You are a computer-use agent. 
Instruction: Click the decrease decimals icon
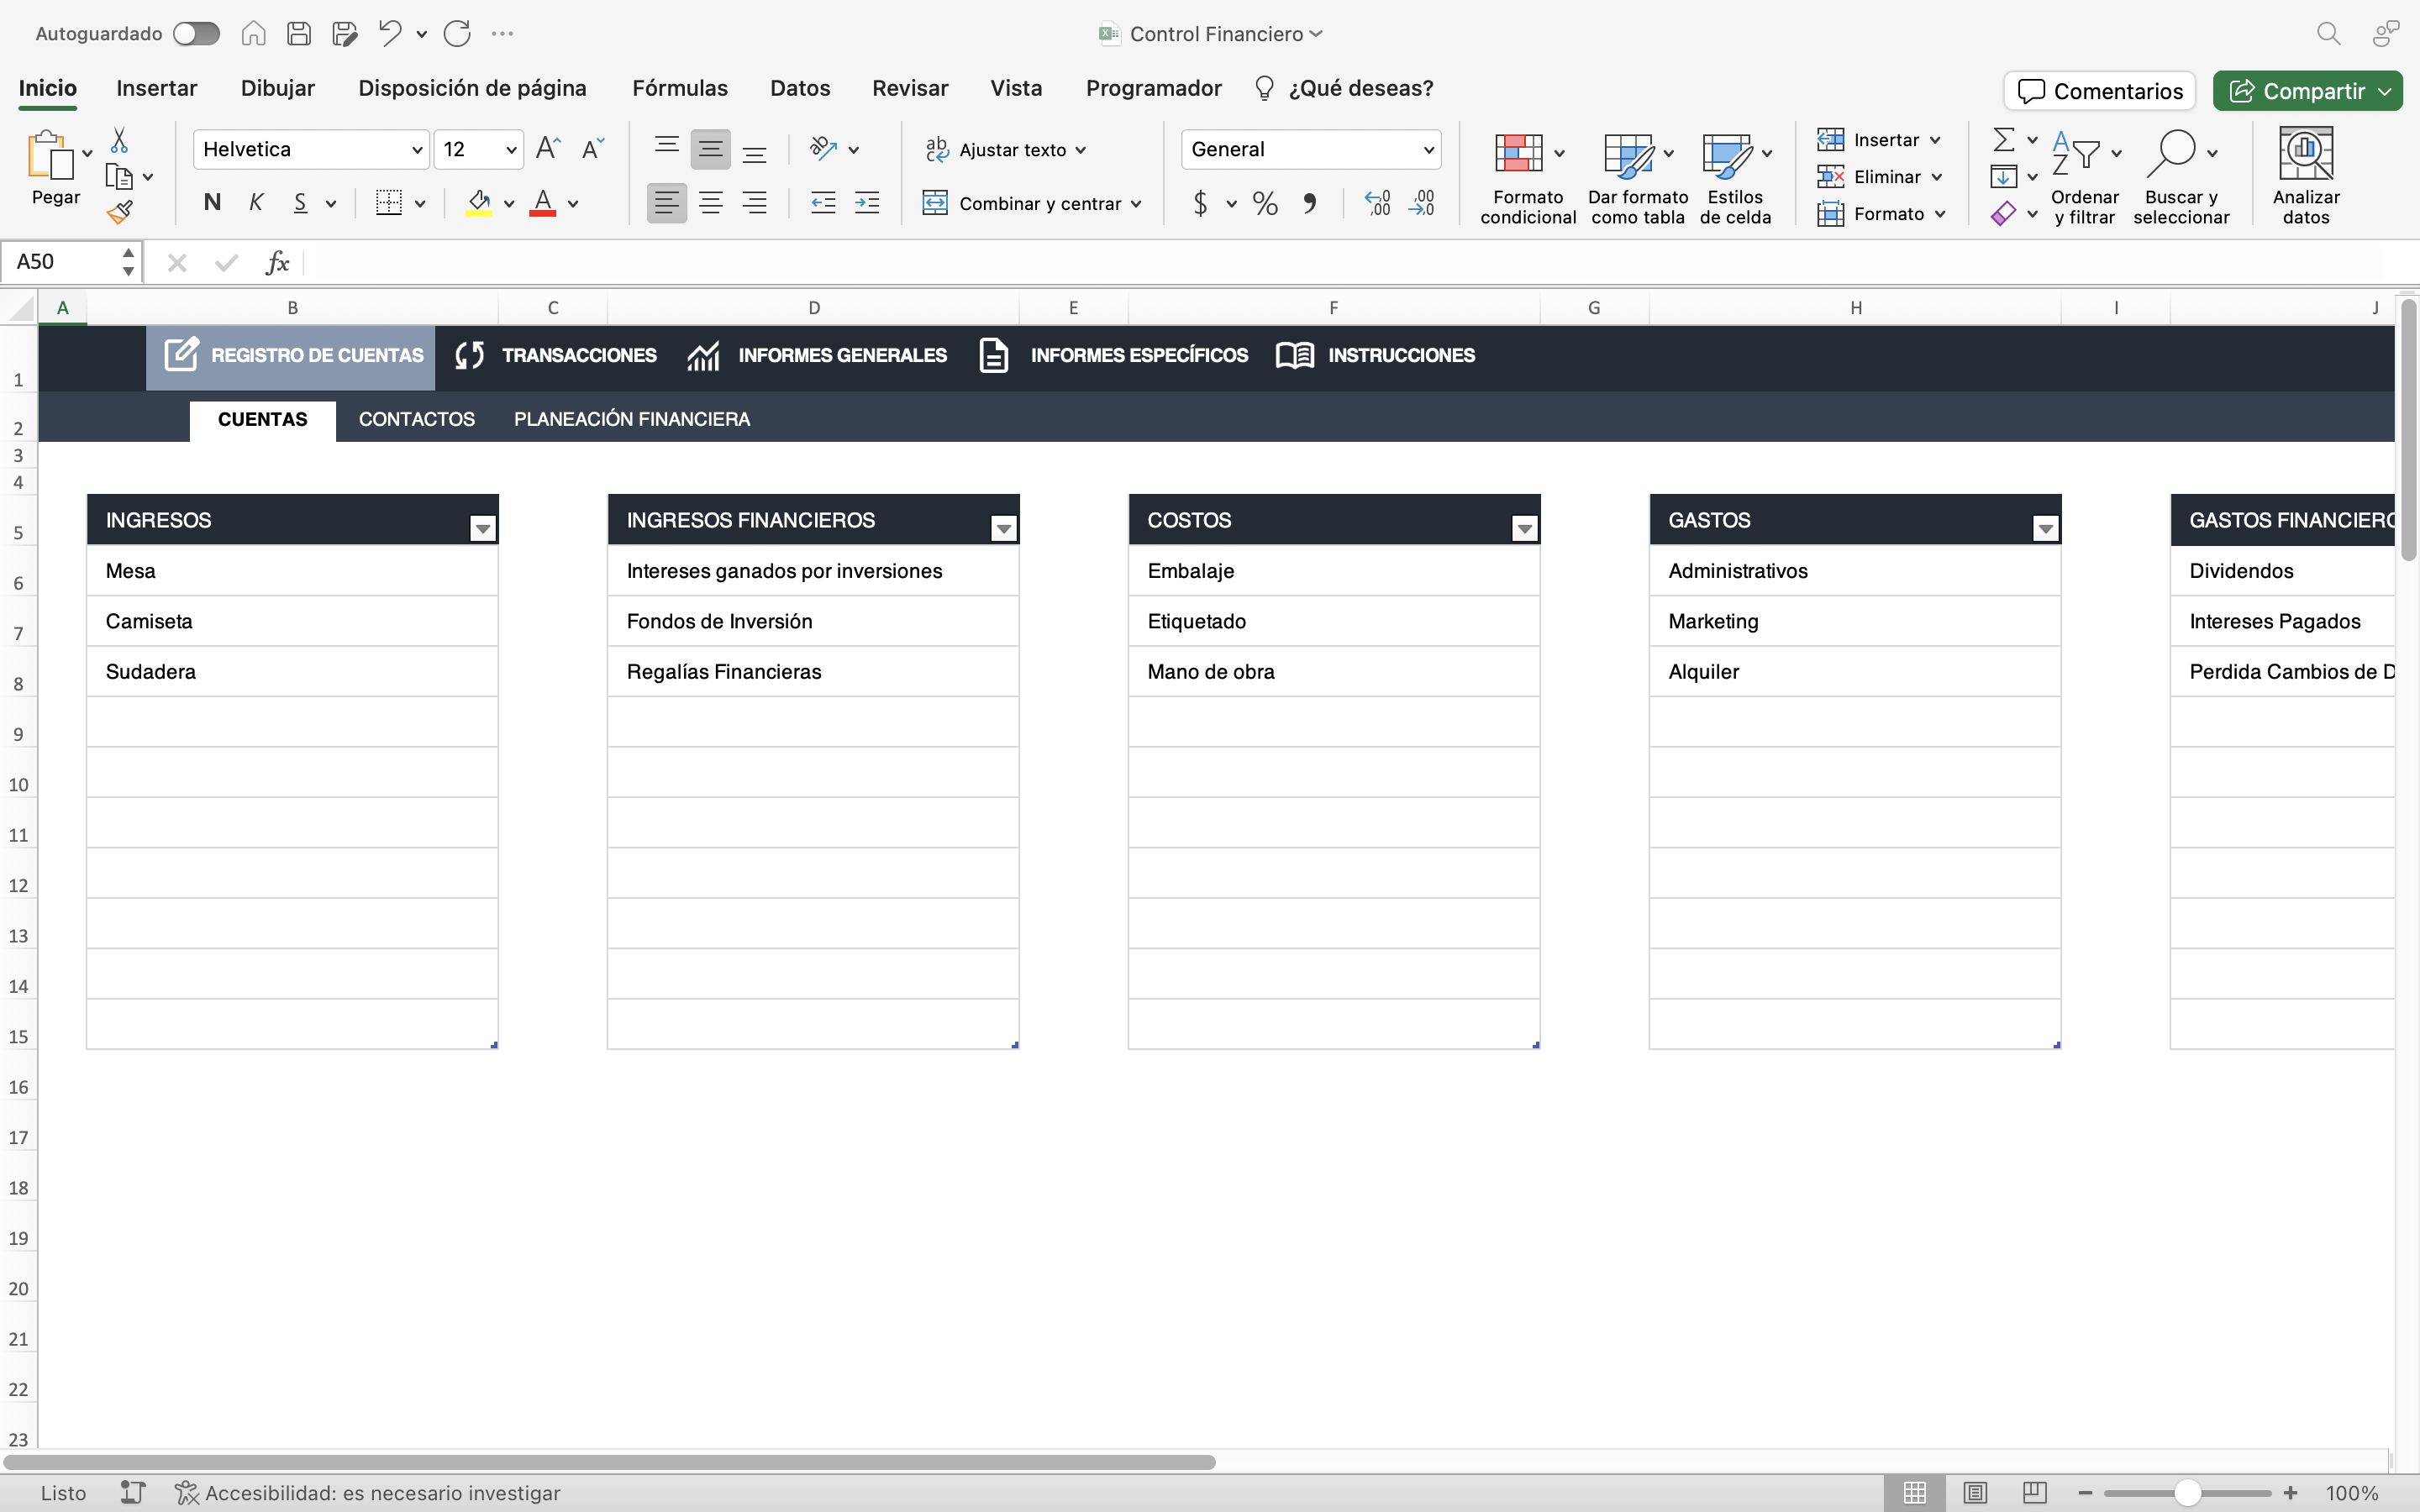[x=1421, y=203]
